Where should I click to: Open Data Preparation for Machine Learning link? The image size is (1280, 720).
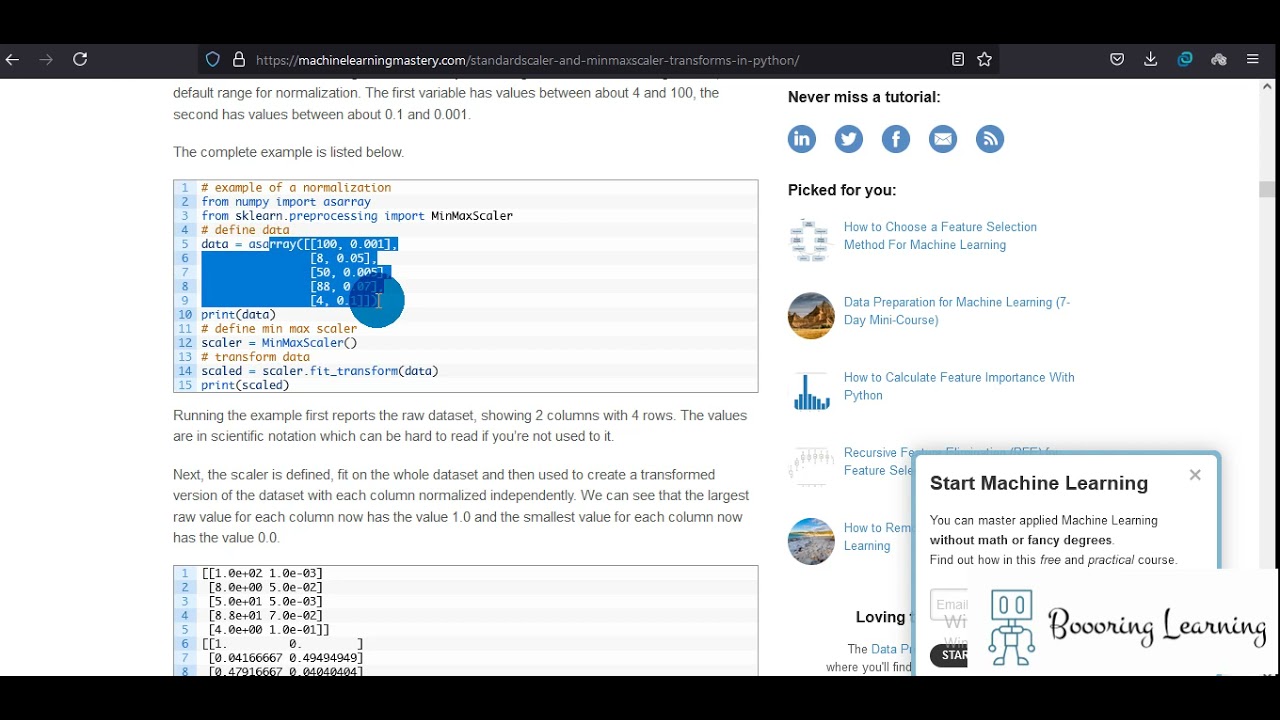(957, 311)
